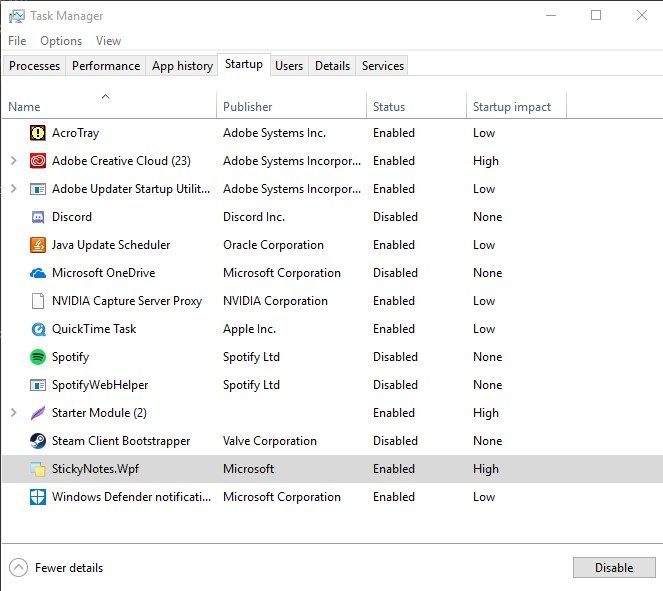The height and width of the screenshot is (591, 663).
Task: Click the NVIDIA Corporation publisher cell
Action: (x=275, y=301)
